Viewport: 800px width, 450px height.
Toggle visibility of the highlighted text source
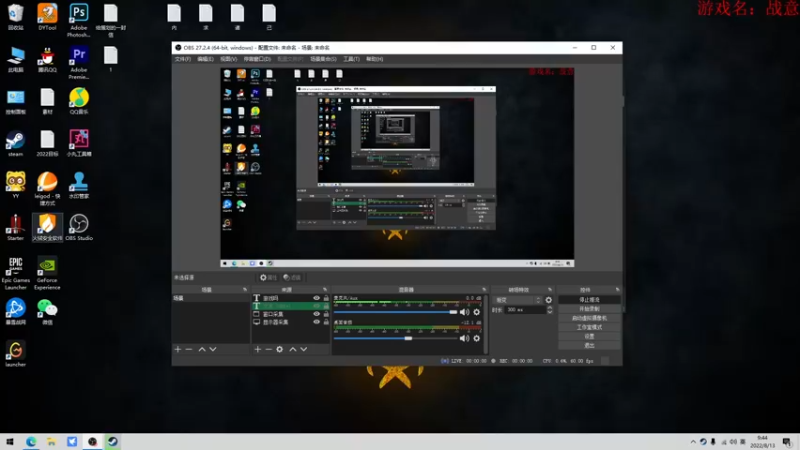coord(316,306)
